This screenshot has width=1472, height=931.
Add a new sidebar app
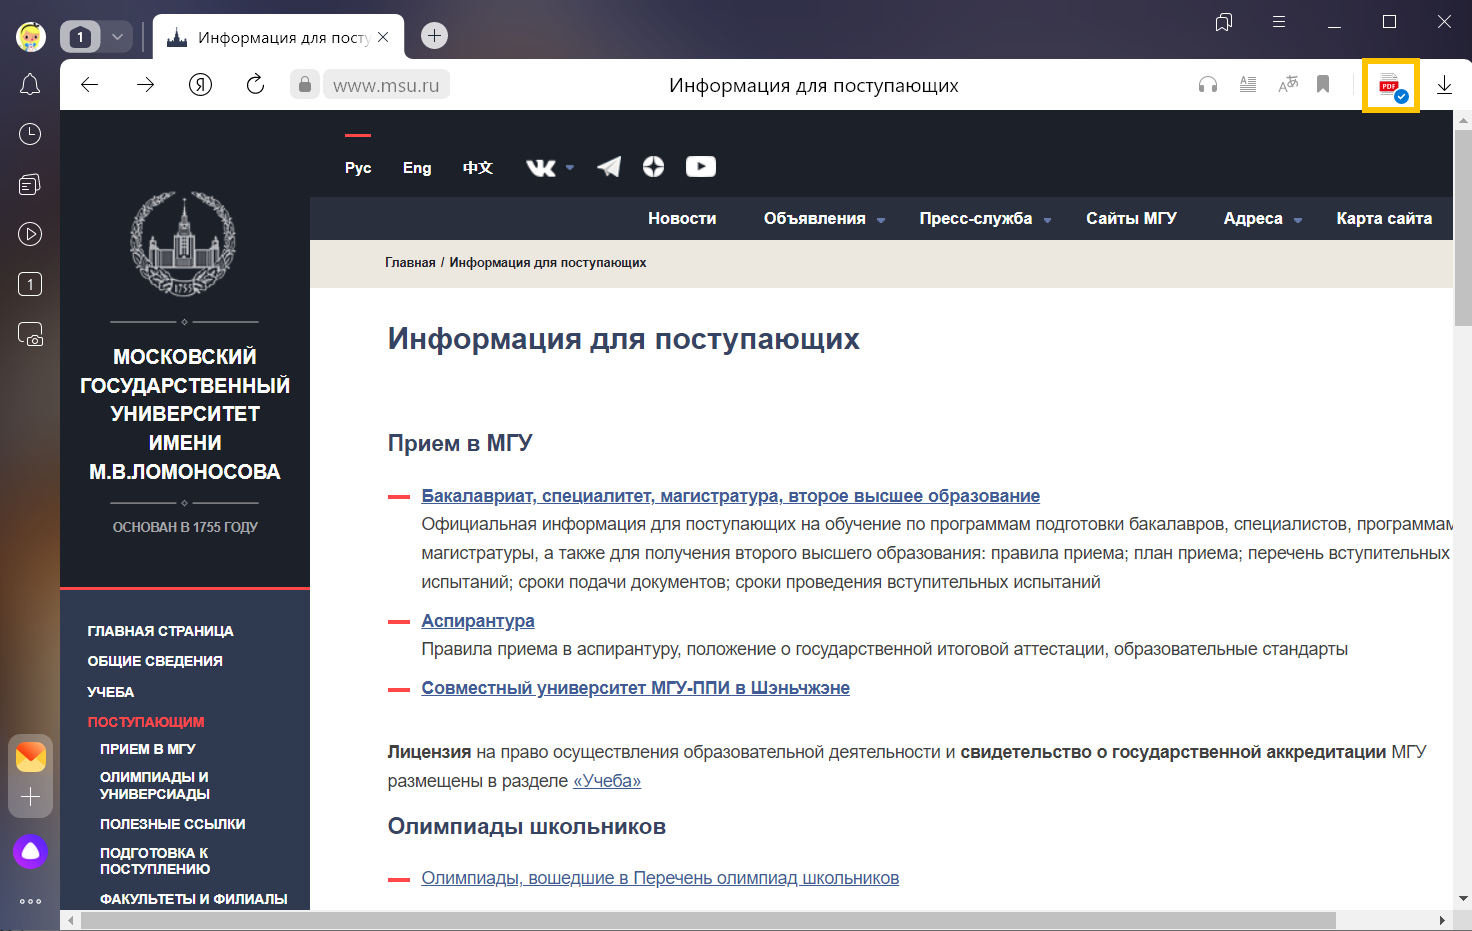click(x=30, y=797)
